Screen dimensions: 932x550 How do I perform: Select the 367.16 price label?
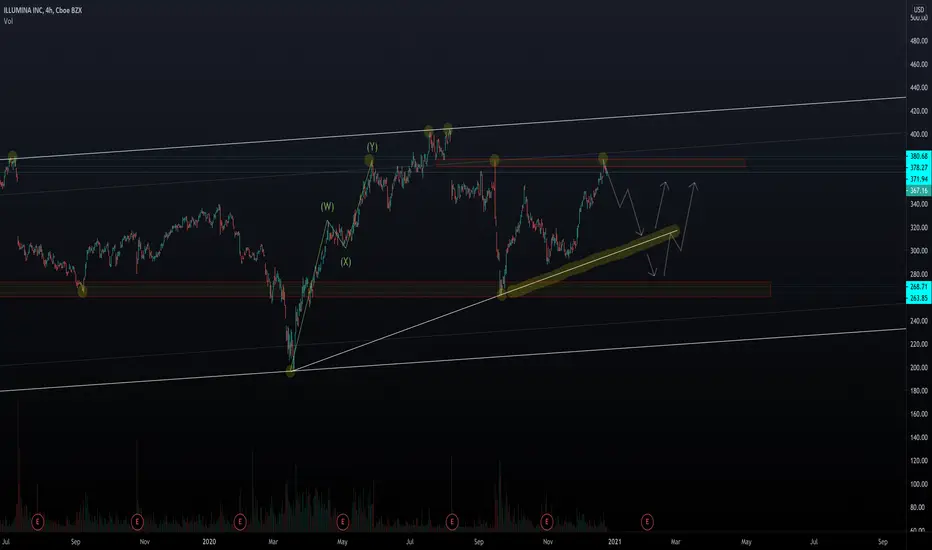pos(919,191)
